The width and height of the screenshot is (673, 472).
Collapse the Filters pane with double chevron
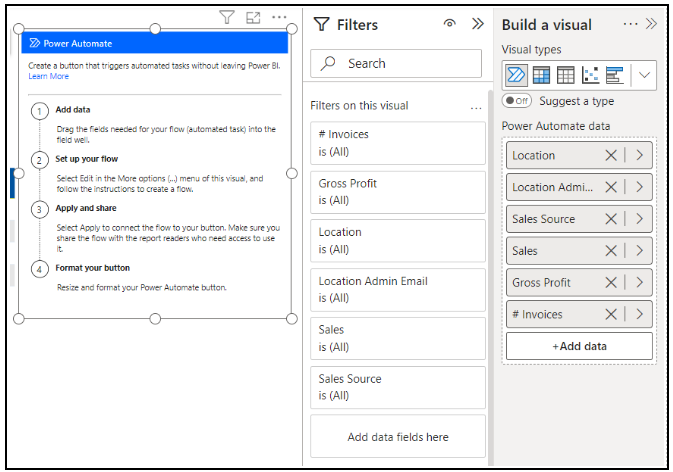pyautogui.click(x=478, y=24)
